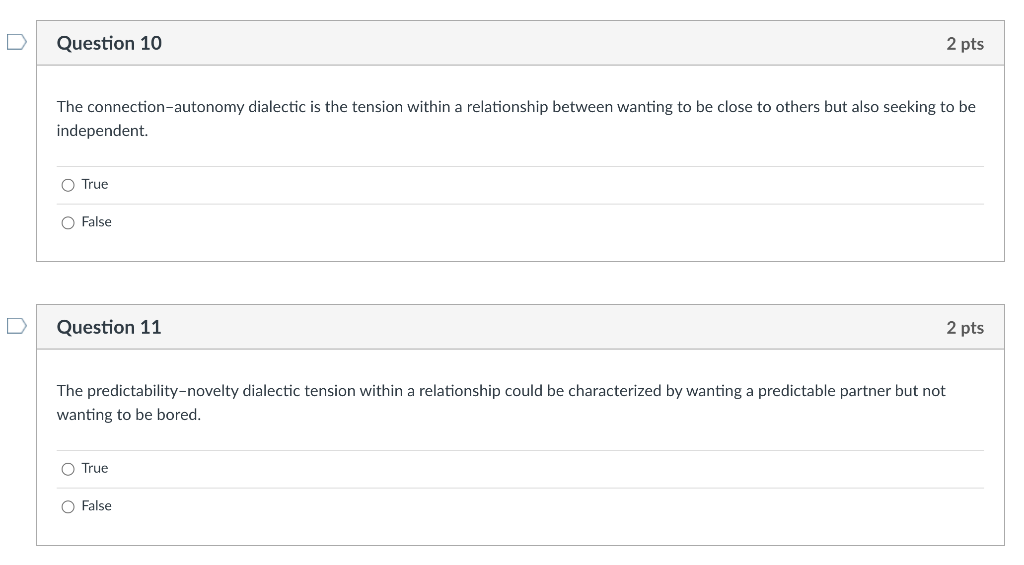This screenshot has width=1024, height=565.
Task: Click the word "independent." in Question 10
Action: coord(103,131)
